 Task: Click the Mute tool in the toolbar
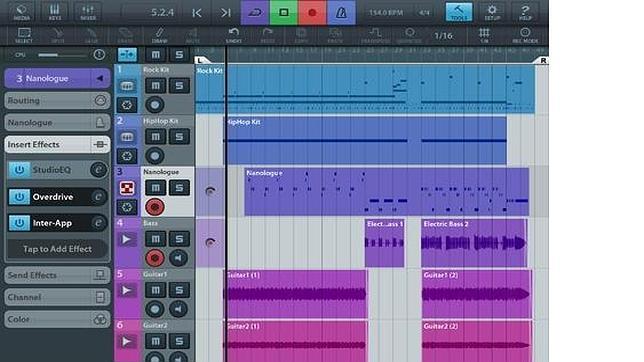pos(193,35)
